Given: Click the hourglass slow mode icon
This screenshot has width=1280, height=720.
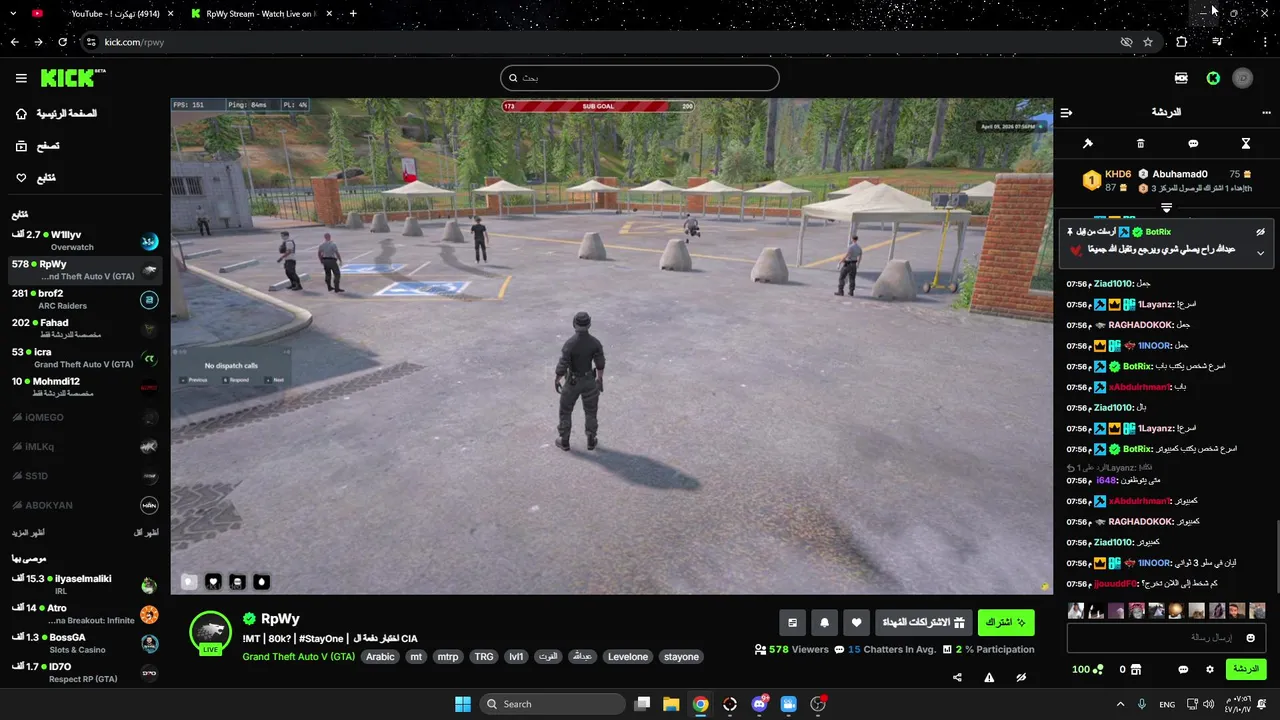Looking at the screenshot, I should [1246, 144].
